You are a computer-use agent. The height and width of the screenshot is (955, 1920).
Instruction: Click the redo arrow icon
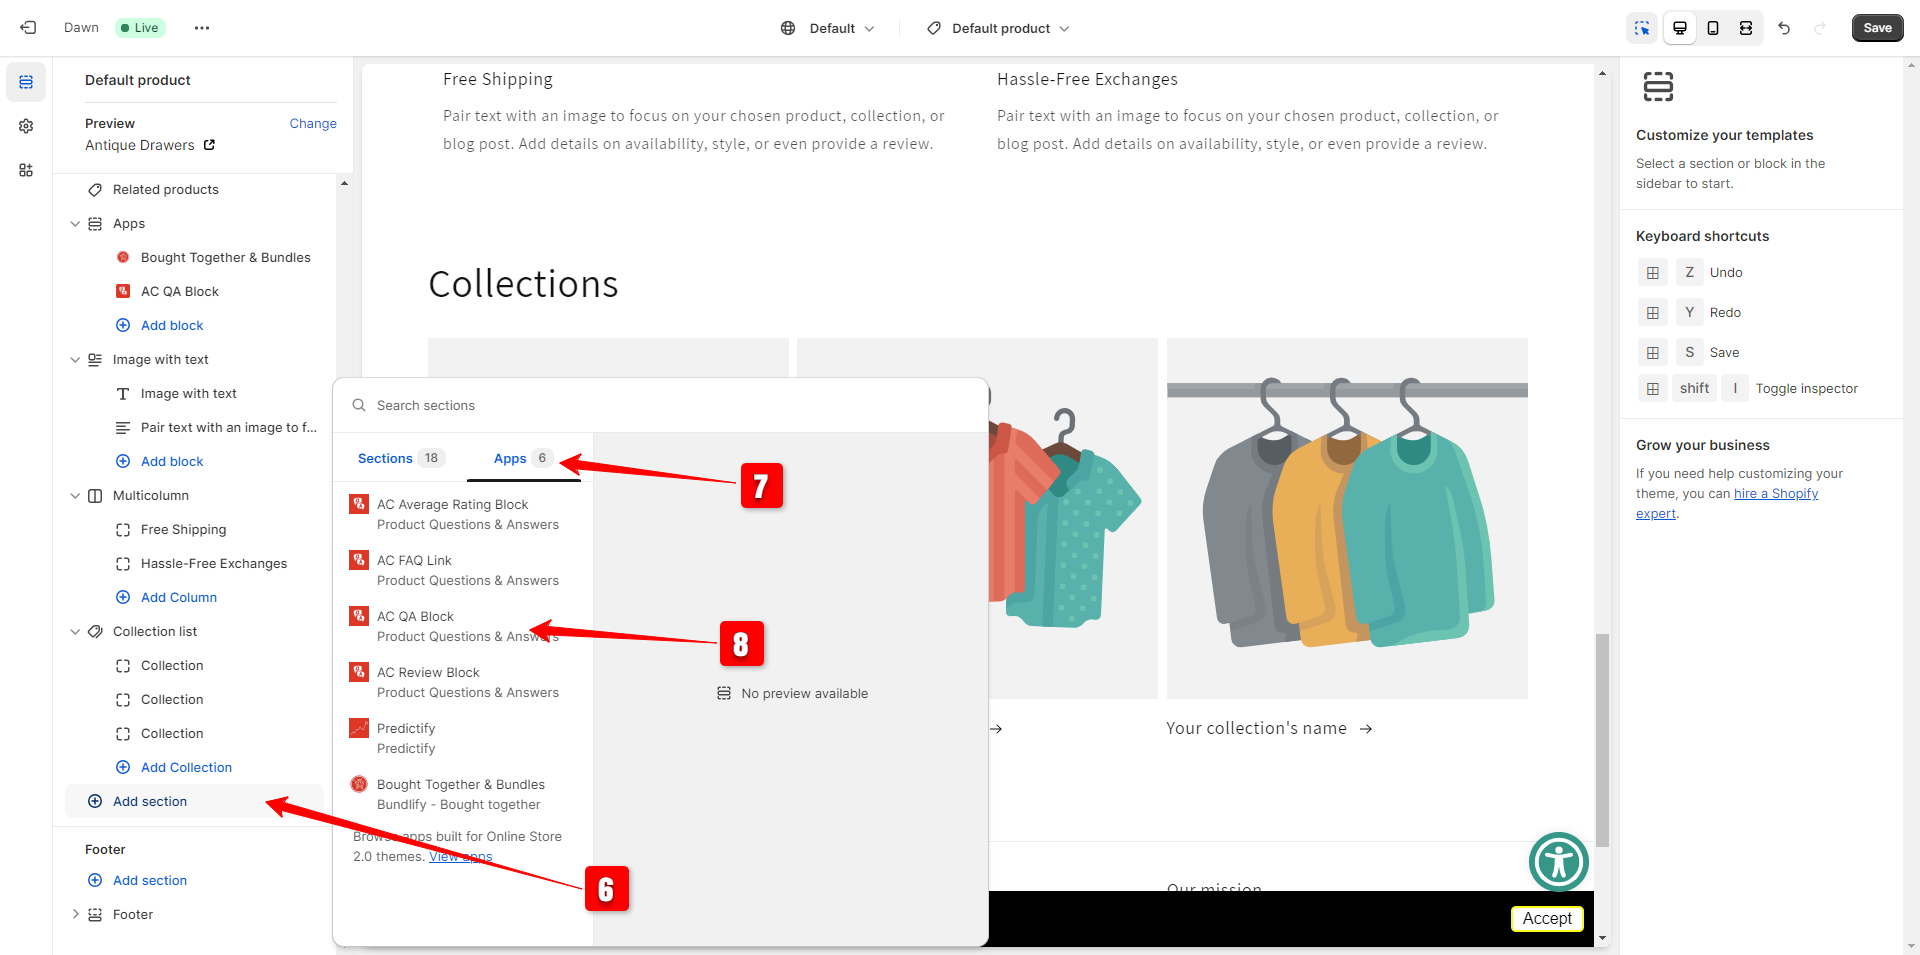pyautogui.click(x=1820, y=28)
